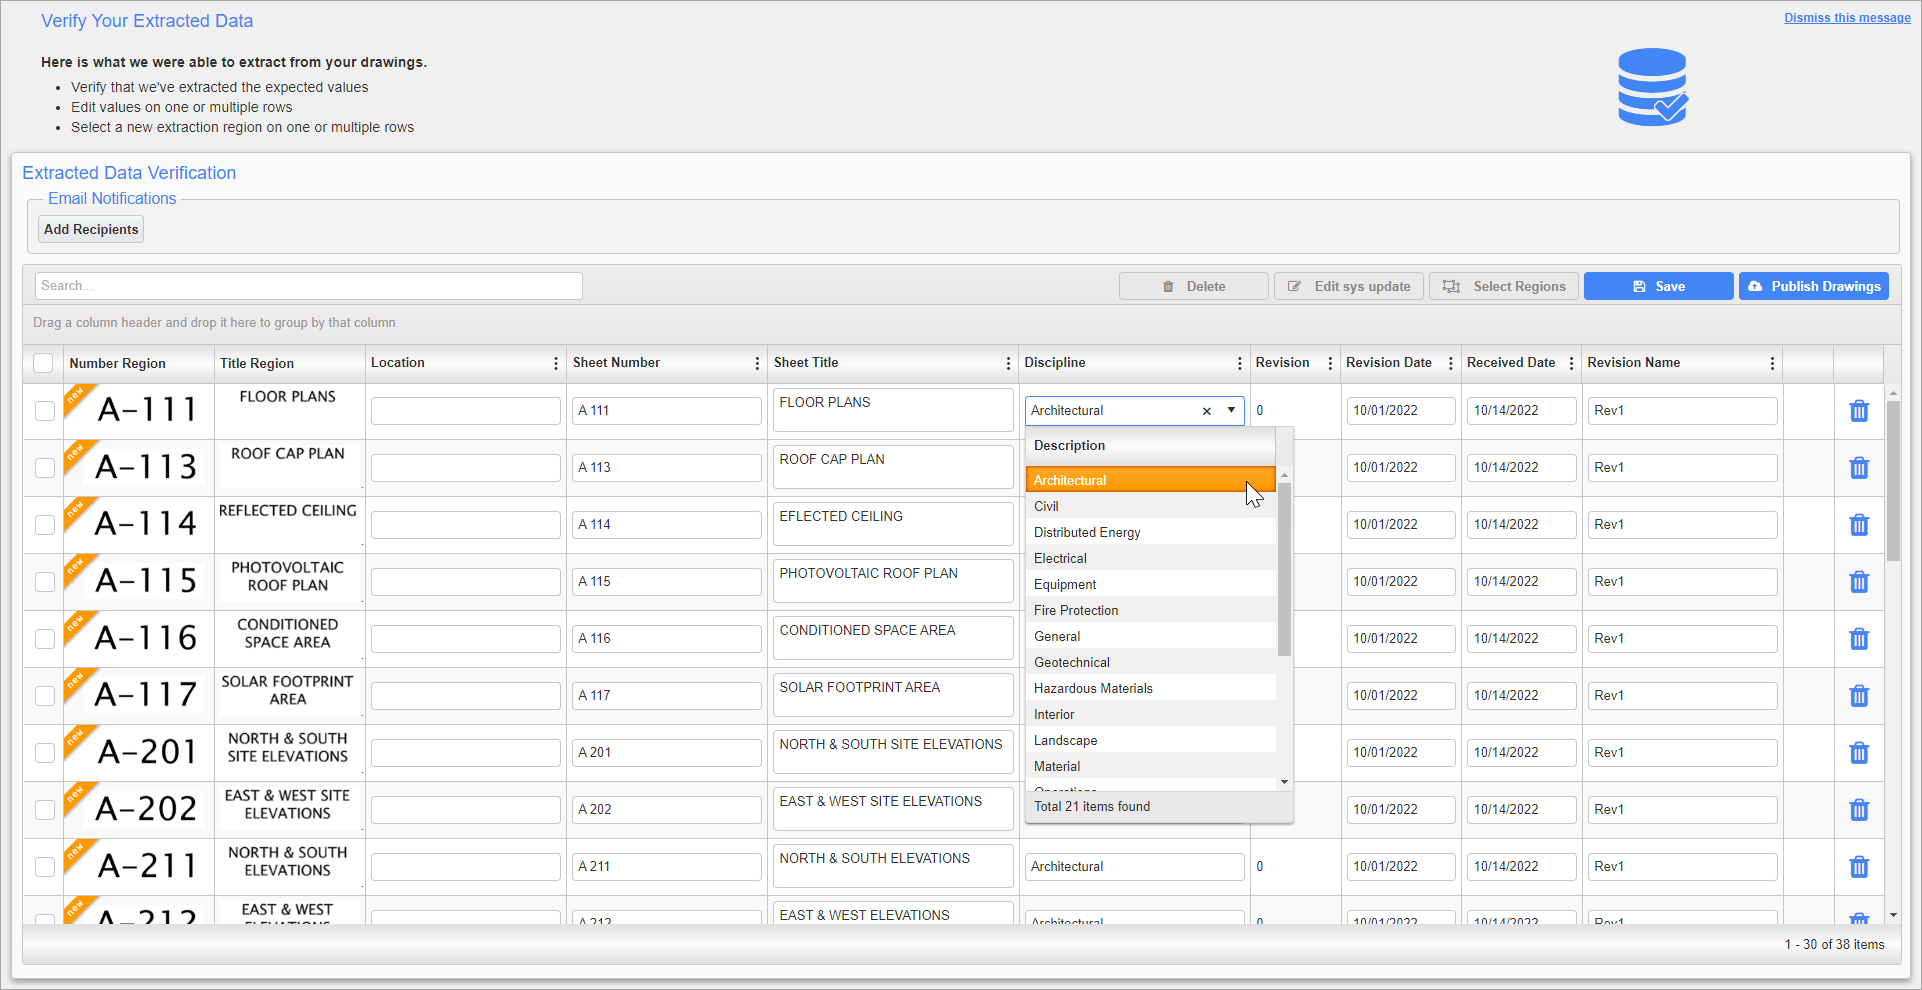Check the box for row A-113

[45, 468]
